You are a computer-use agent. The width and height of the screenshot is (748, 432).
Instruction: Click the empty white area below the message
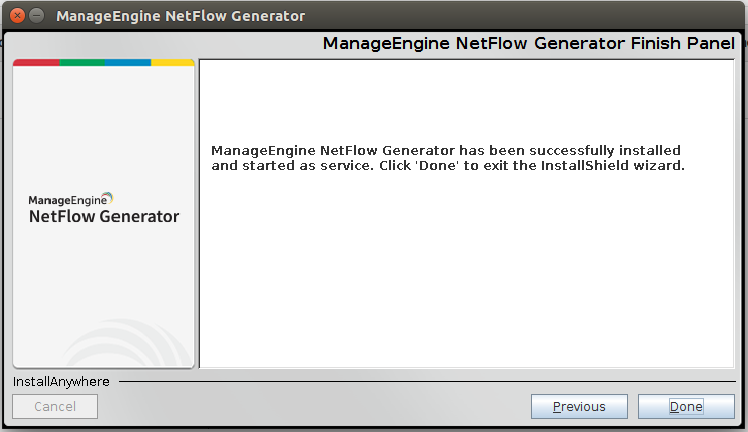[466, 280]
